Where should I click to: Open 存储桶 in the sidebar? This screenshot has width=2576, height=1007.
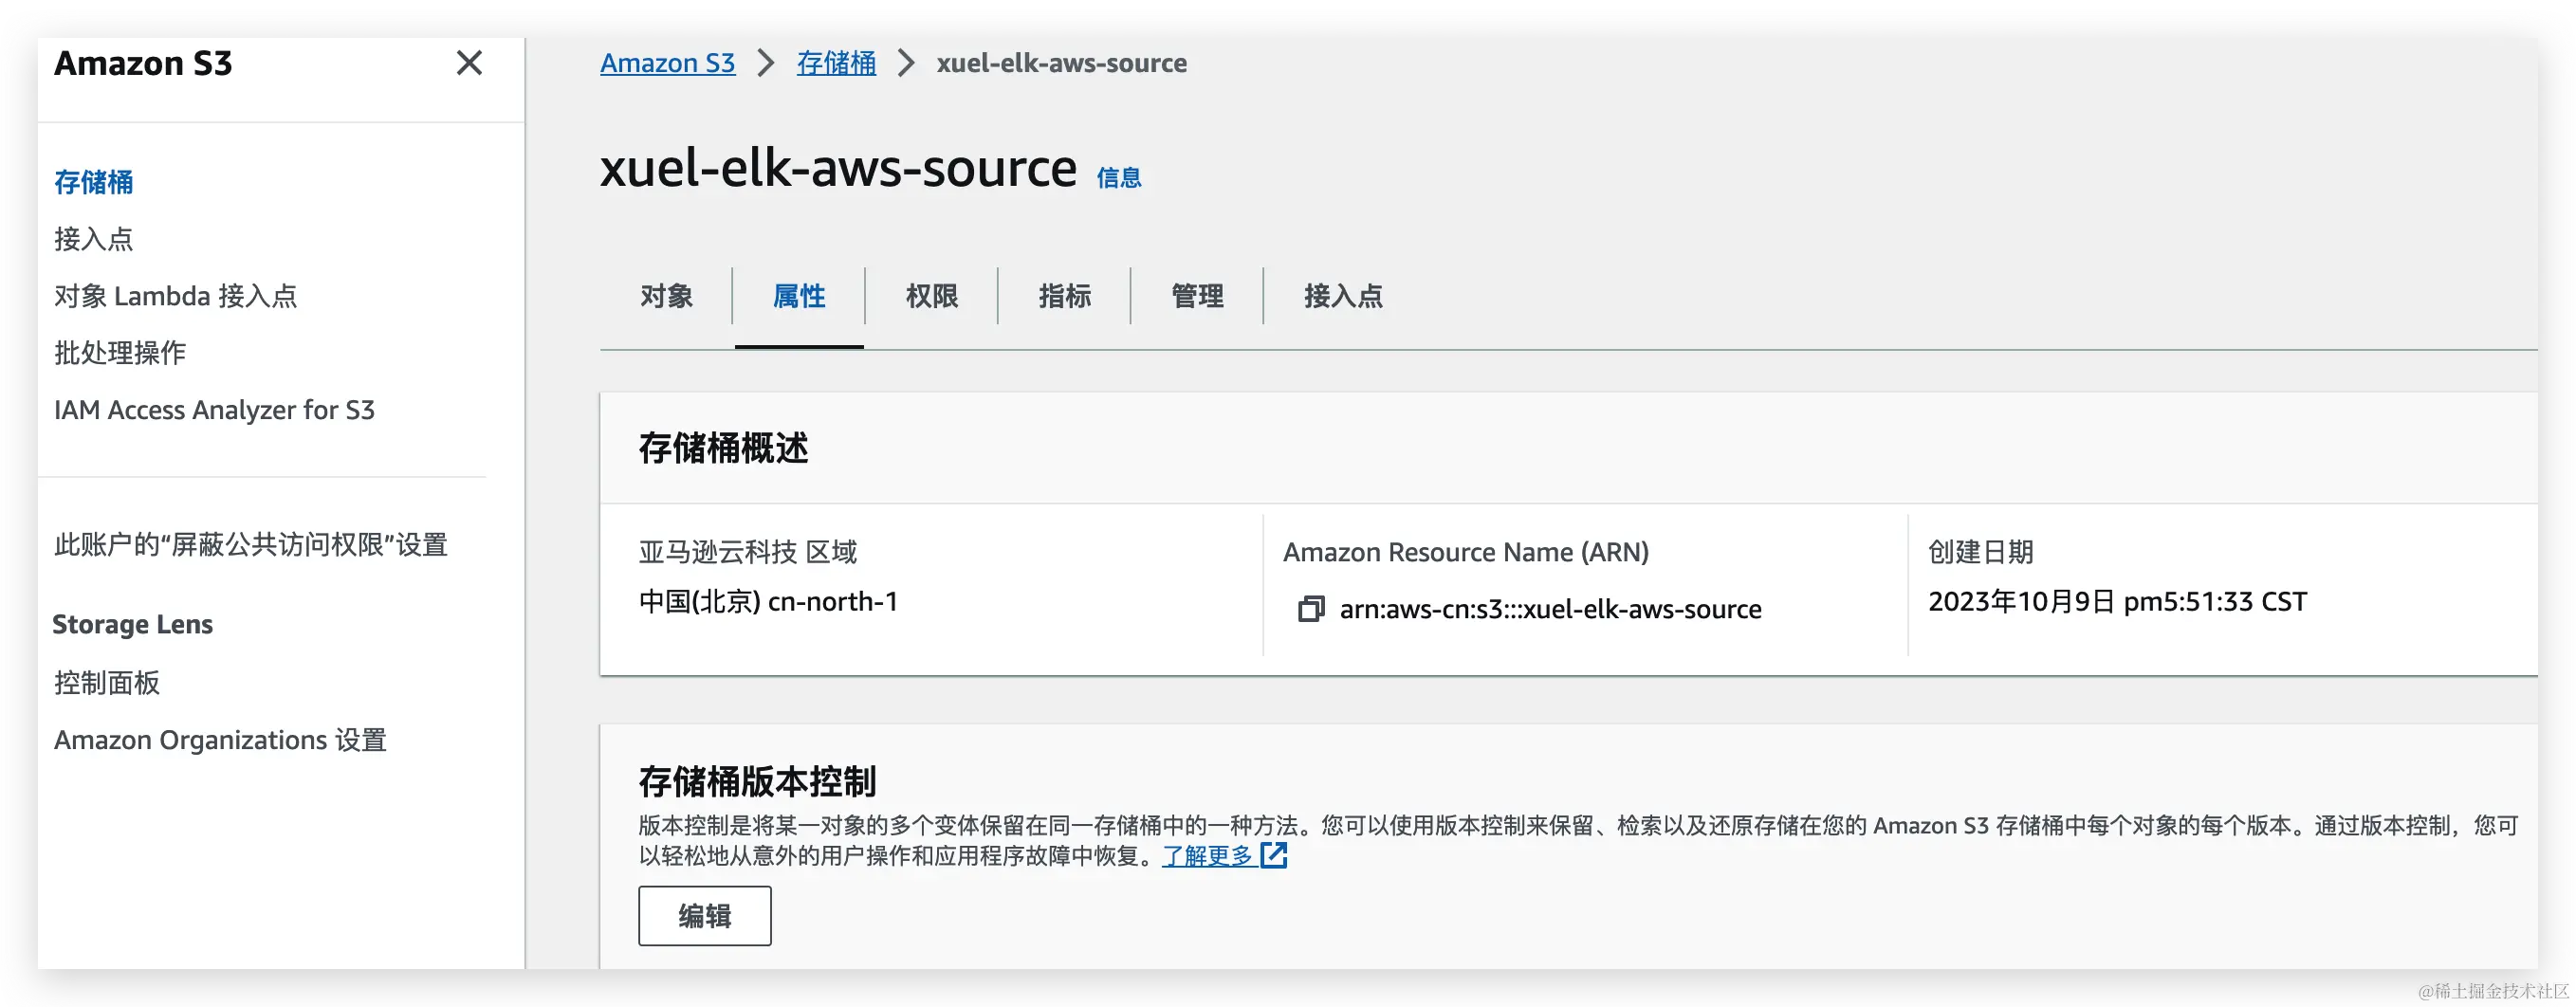tap(93, 182)
